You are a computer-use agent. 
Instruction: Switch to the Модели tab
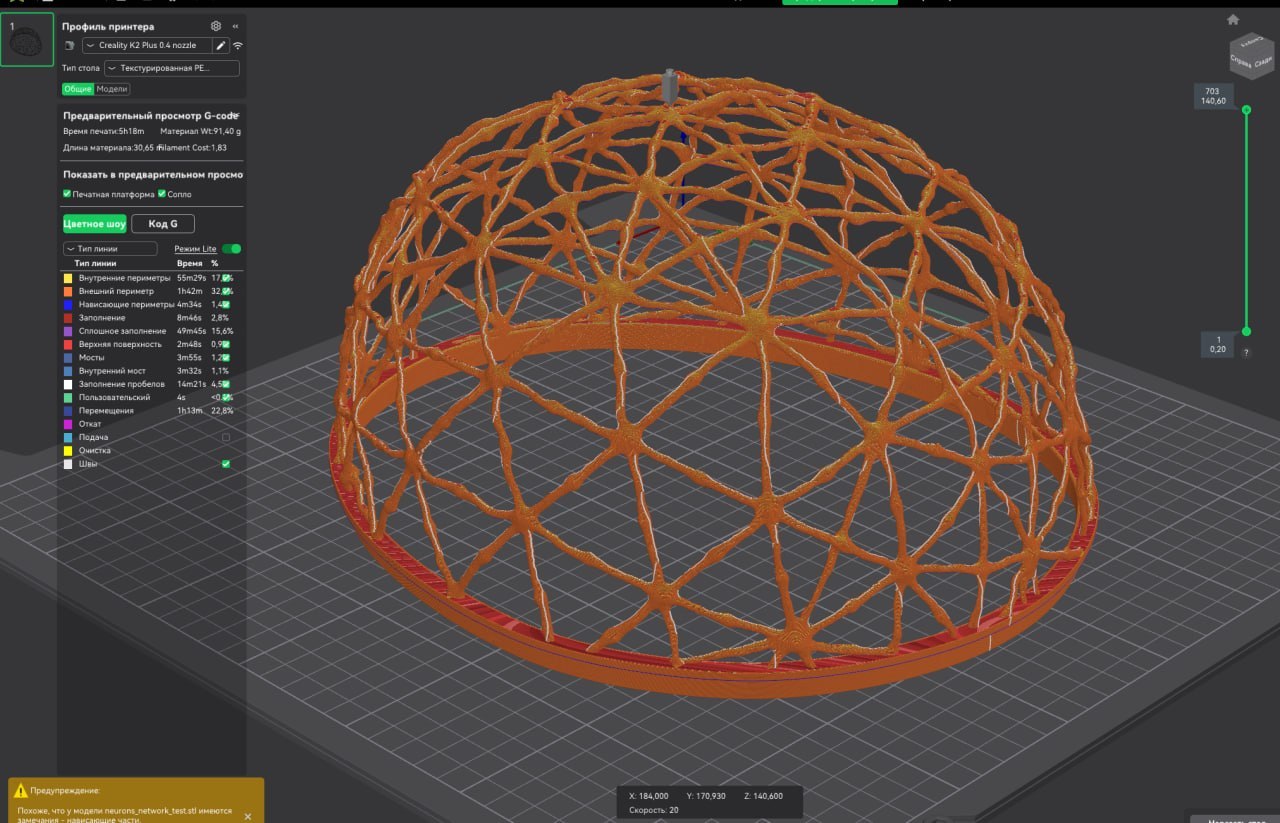click(x=112, y=89)
